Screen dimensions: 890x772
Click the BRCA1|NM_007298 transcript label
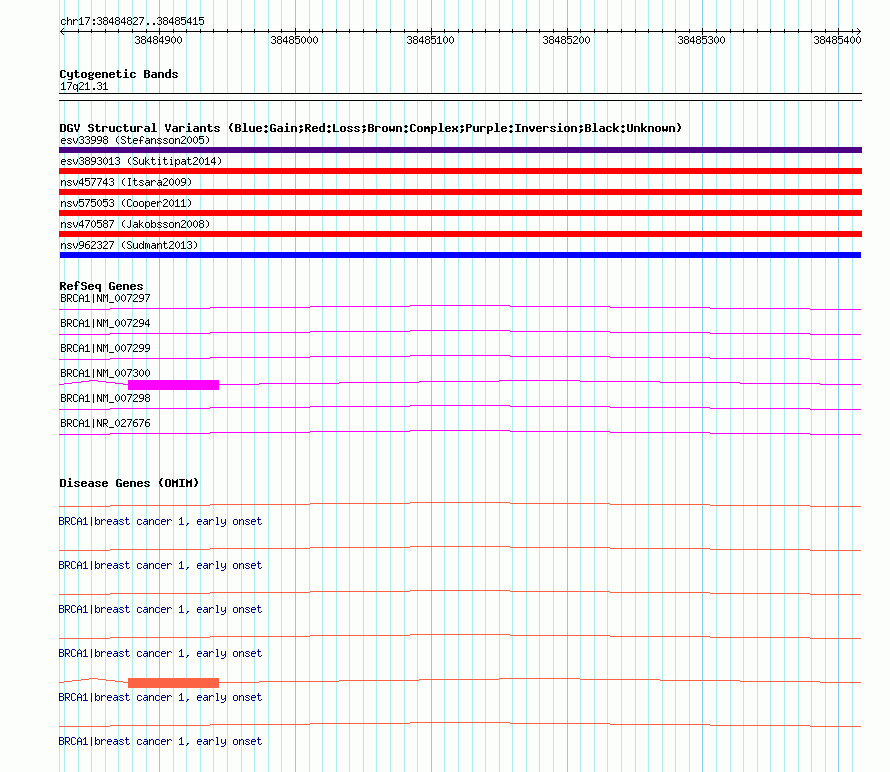(x=105, y=398)
